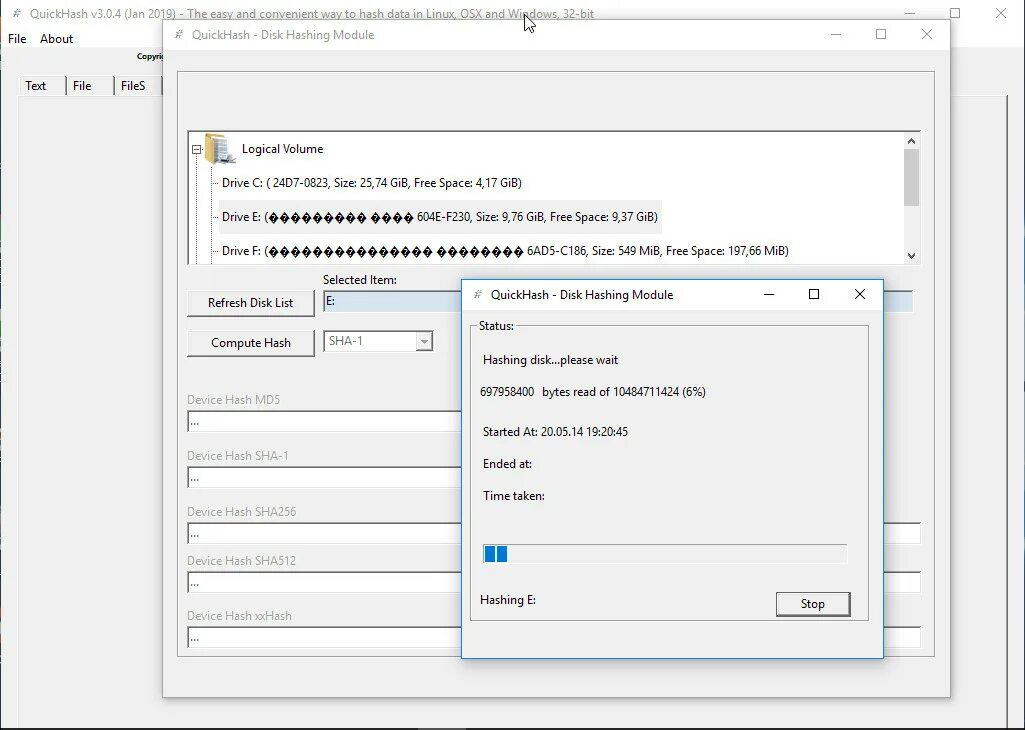The image size is (1025, 730).
Task: Click 'Hashing disk...please wait' status text
Action: 550,360
